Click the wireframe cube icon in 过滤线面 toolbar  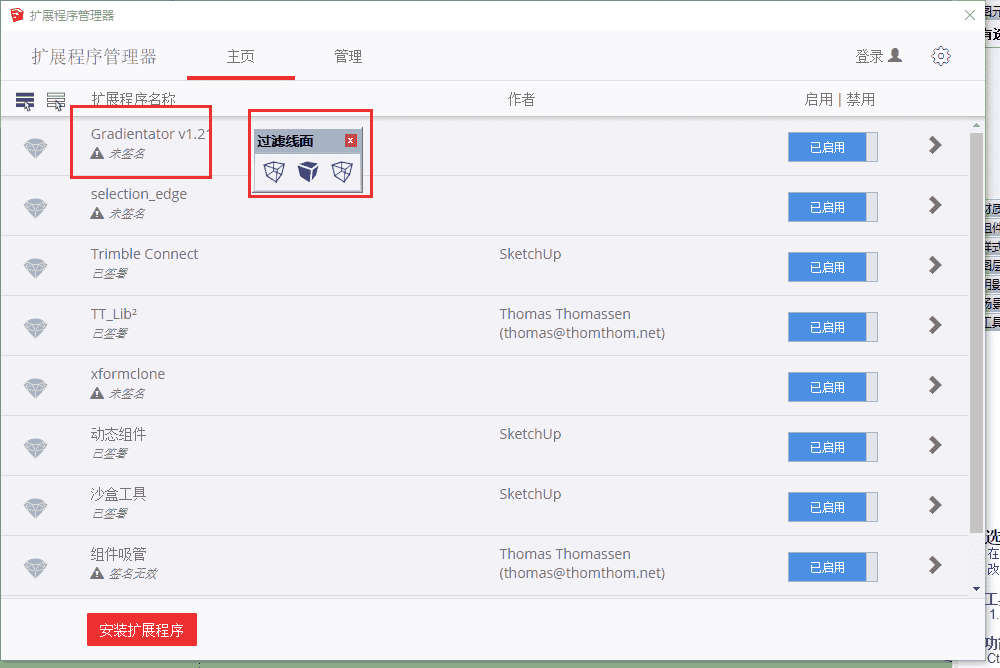point(274,172)
